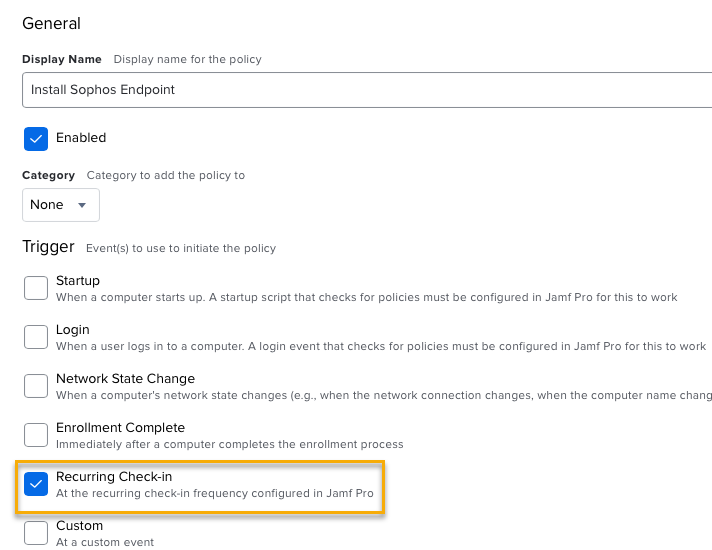Click the 'Trigger' section heading
The height and width of the screenshot is (550, 712).
[48, 247]
